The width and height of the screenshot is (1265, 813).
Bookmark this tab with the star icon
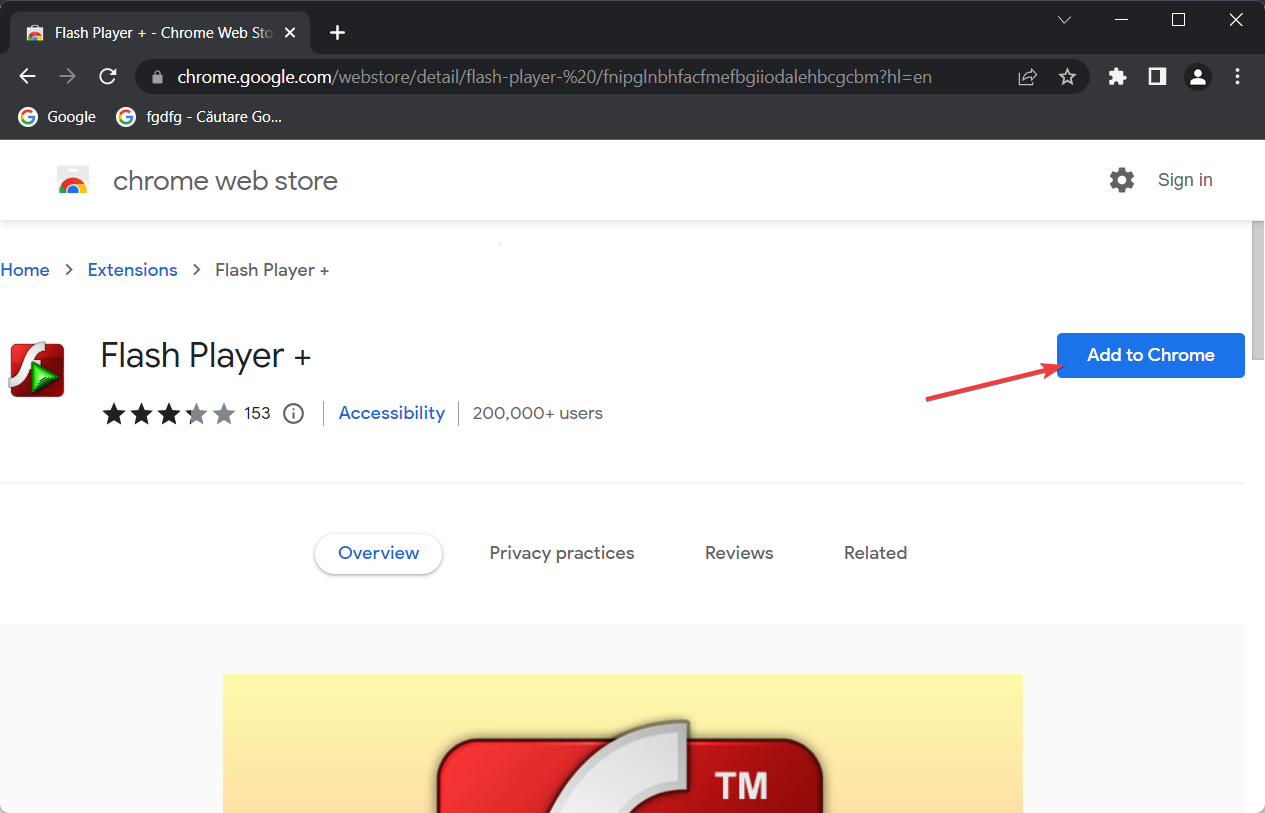[1067, 77]
